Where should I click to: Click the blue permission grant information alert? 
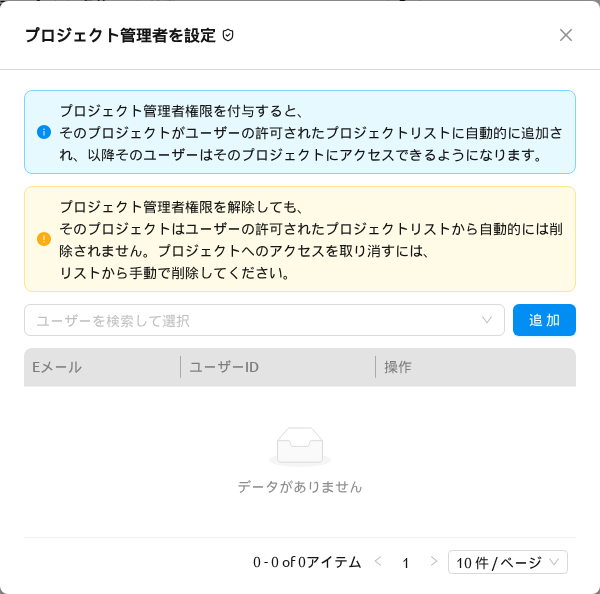(300, 132)
